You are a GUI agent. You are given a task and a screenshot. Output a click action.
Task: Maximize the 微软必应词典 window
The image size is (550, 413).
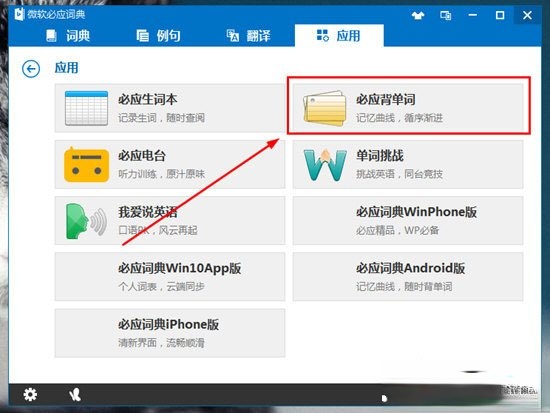[500, 15]
